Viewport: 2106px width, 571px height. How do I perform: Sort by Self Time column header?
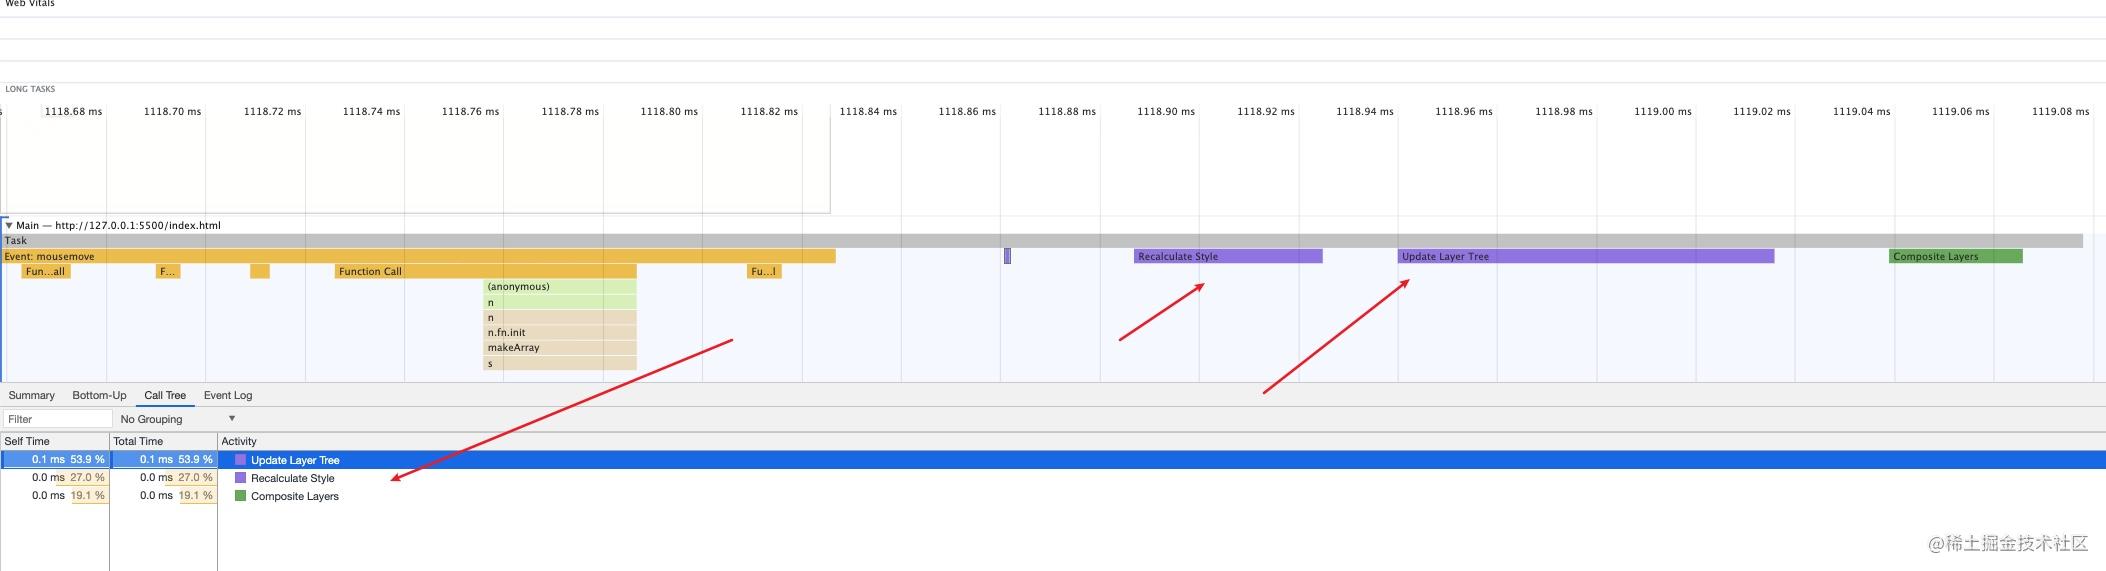pyautogui.click(x=54, y=441)
